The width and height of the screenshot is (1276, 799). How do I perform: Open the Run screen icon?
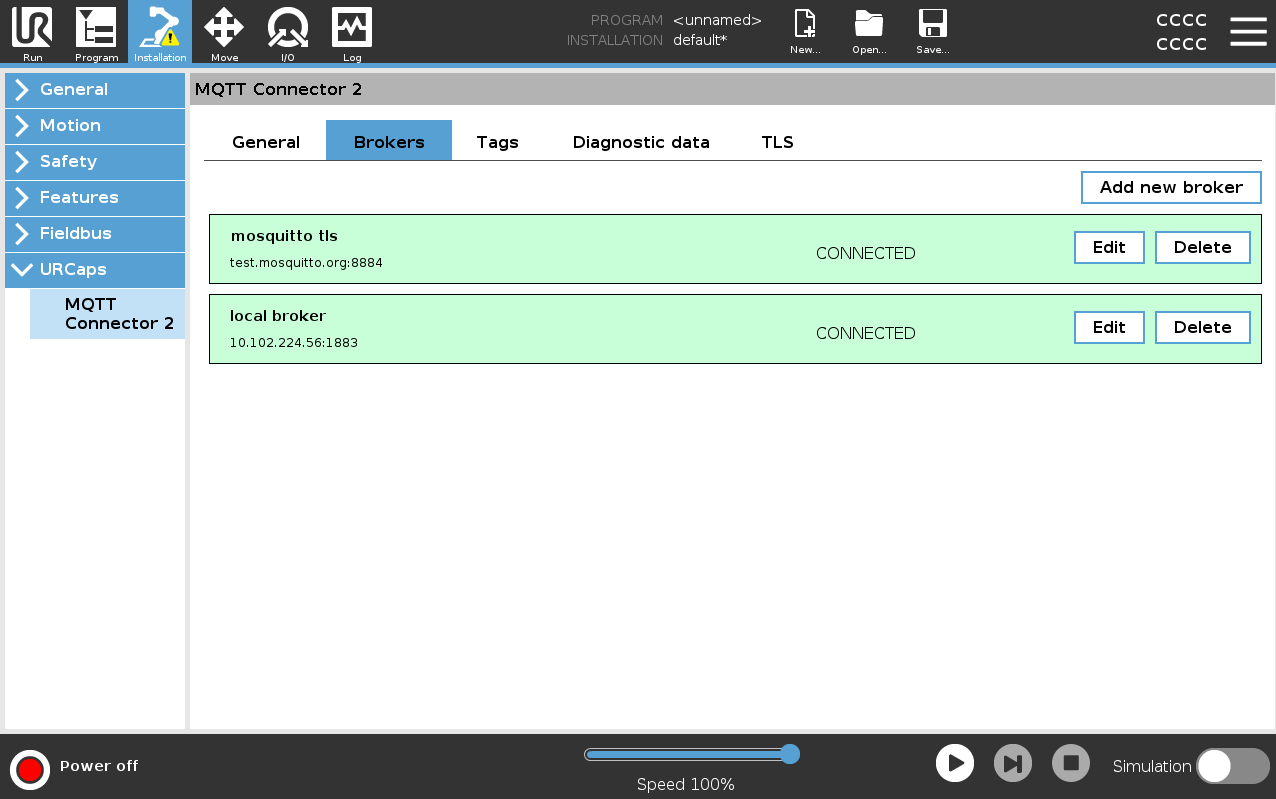[32, 30]
